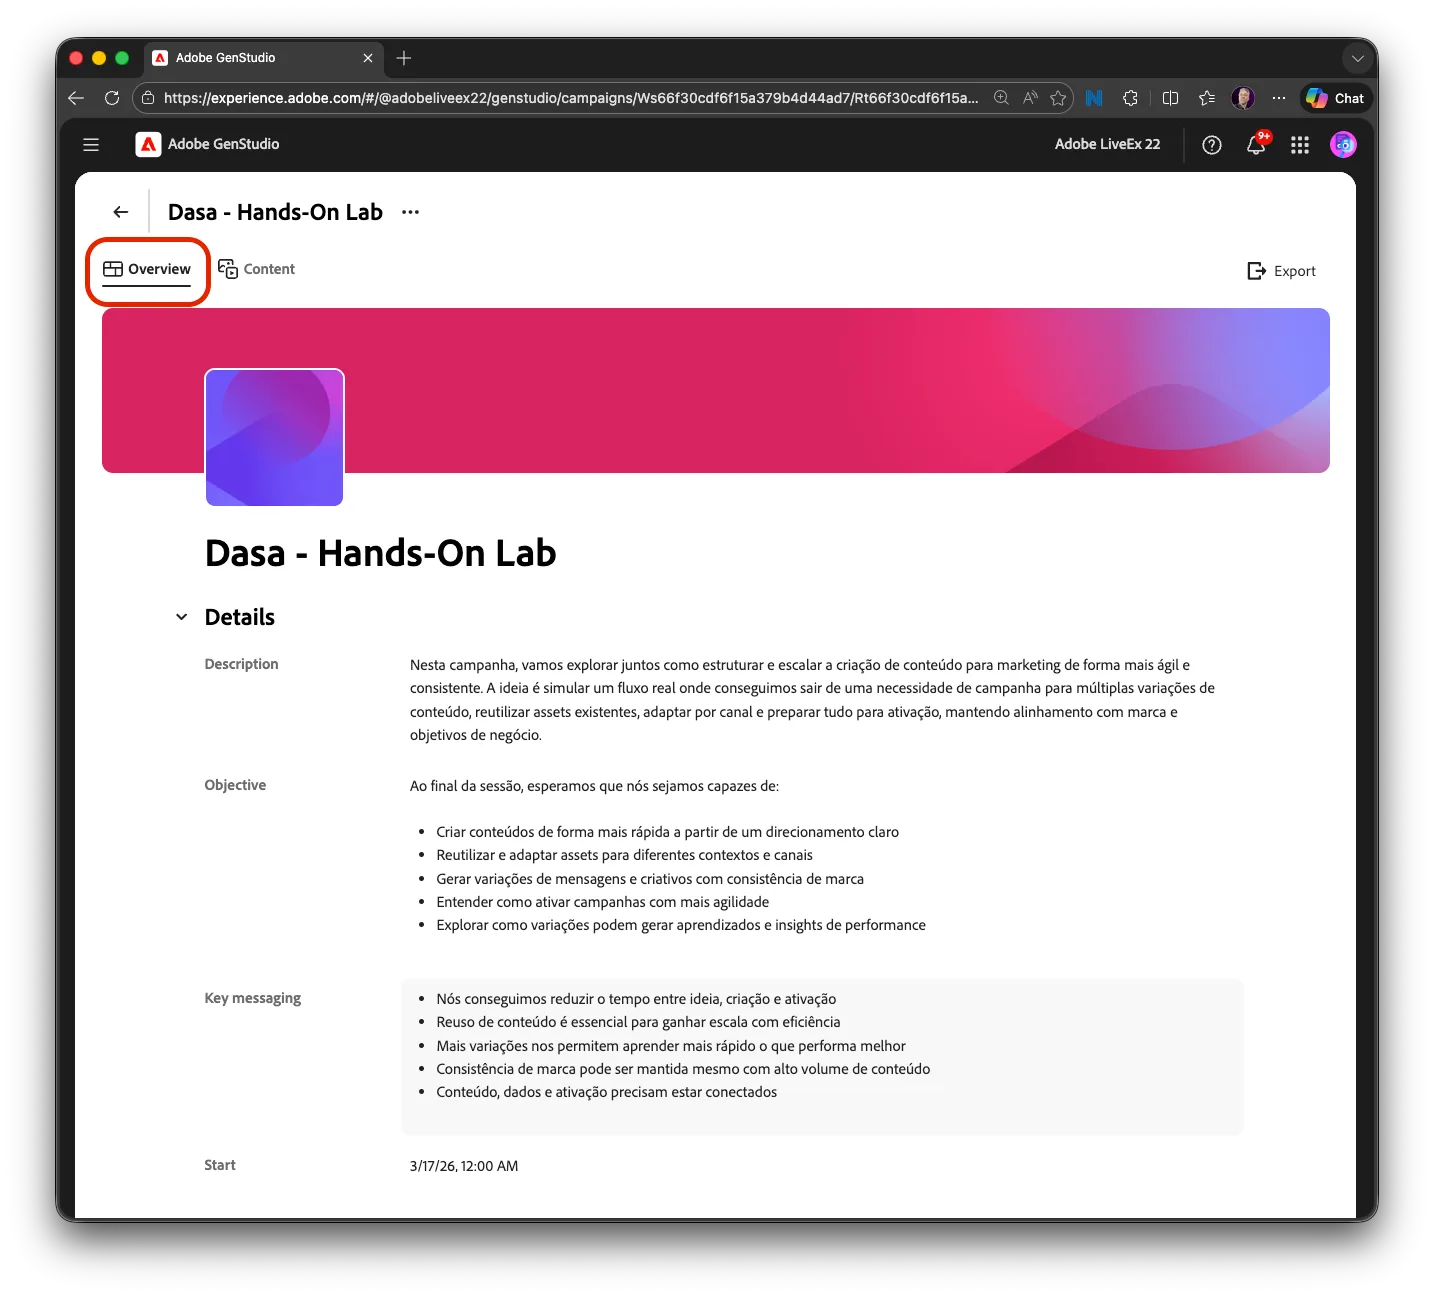Close the Adobe GenStudio browser tab
Screen dimensions: 1434x1296
click(x=368, y=58)
